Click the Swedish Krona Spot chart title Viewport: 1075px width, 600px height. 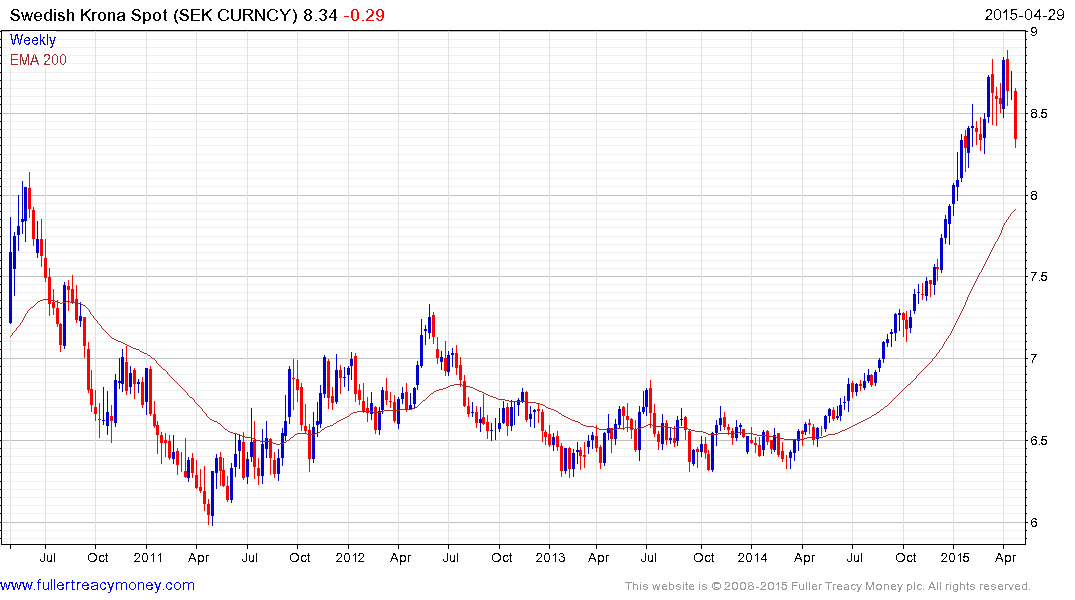(x=152, y=16)
